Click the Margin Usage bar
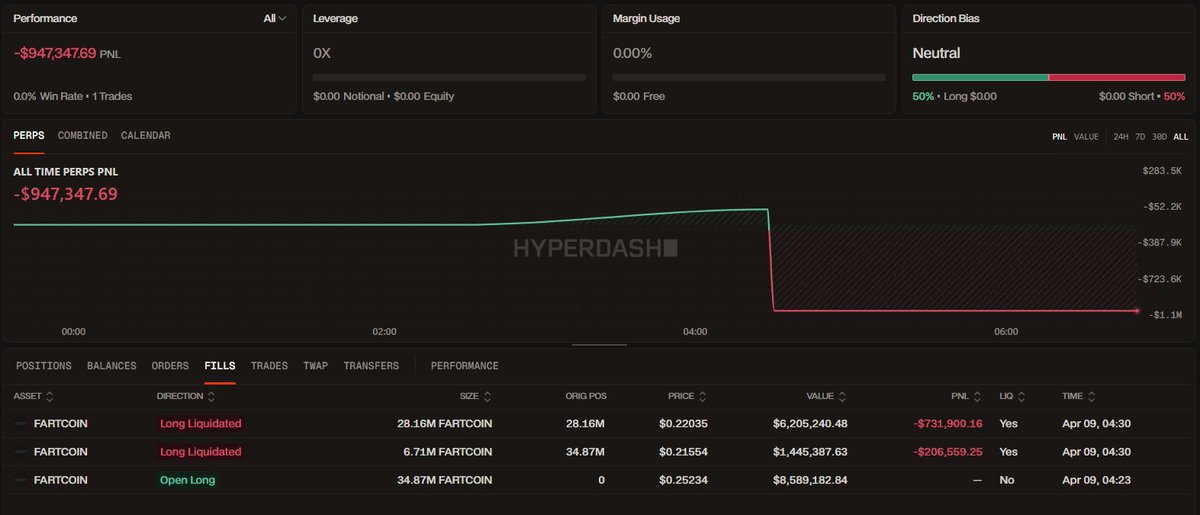This screenshot has width=1200, height=515. click(x=749, y=77)
